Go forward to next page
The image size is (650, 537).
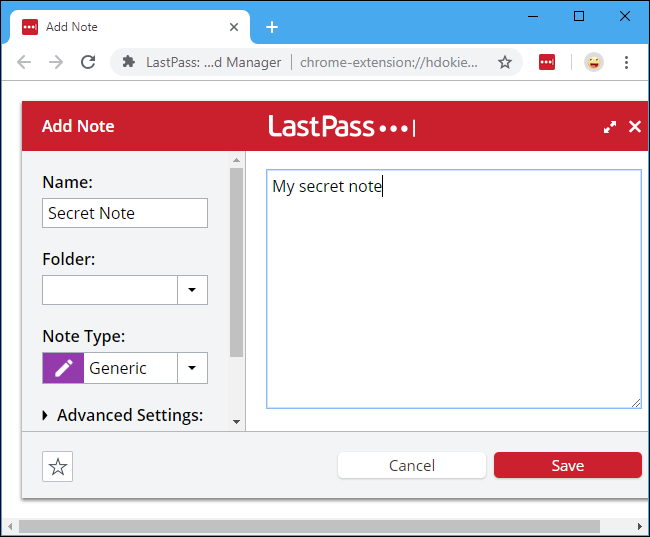[x=56, y=62]
